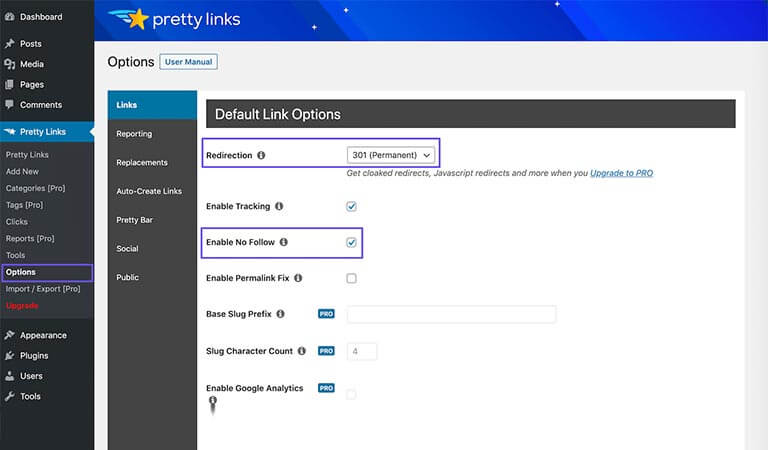Click the Media library icon
This screenshot has height=450, width=768.
(x=9, y=64)
